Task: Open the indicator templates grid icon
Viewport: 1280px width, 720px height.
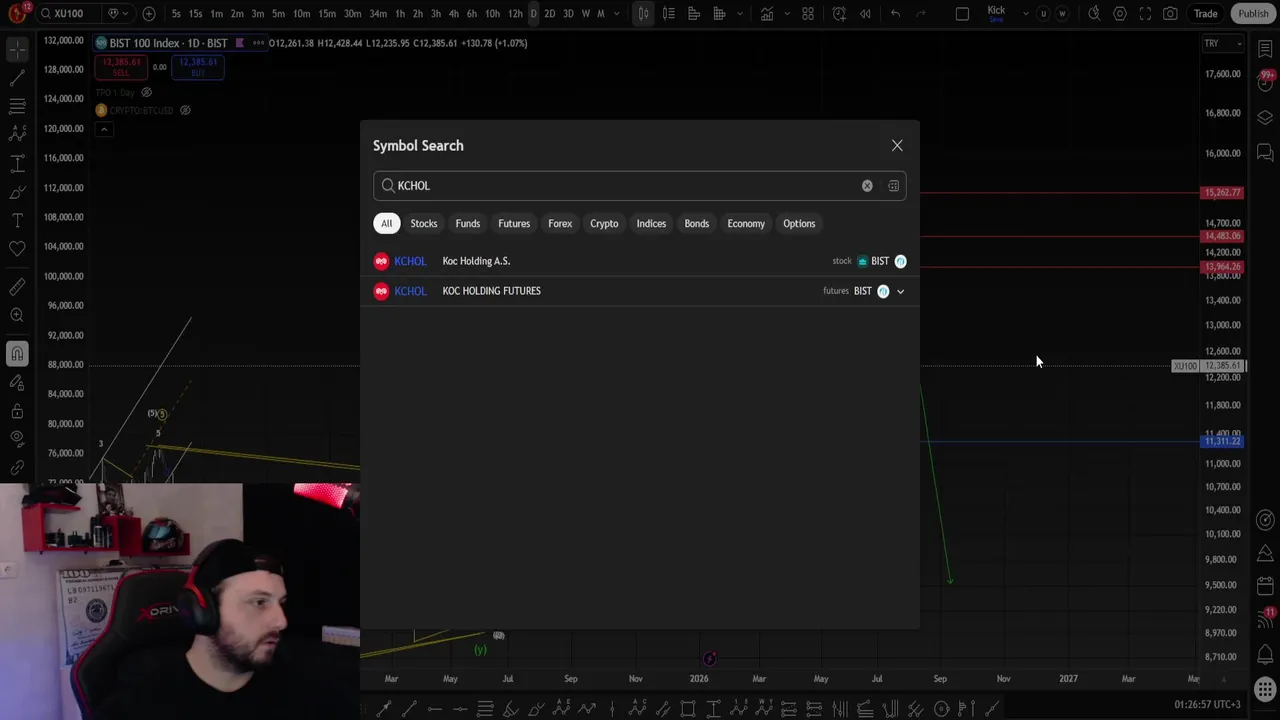Action: pos(808,14)
